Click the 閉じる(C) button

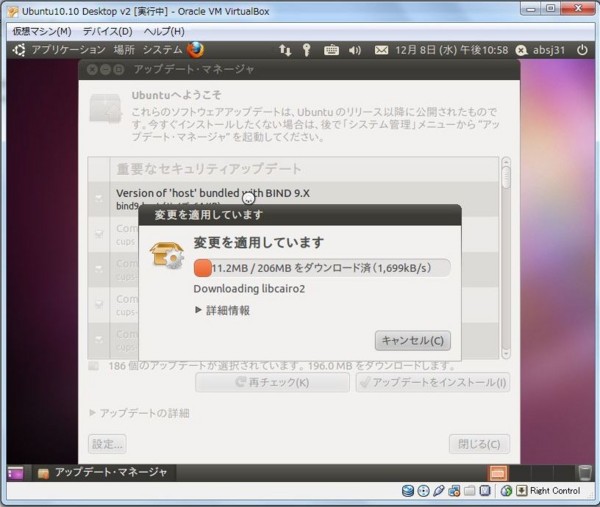pos(479,444)
